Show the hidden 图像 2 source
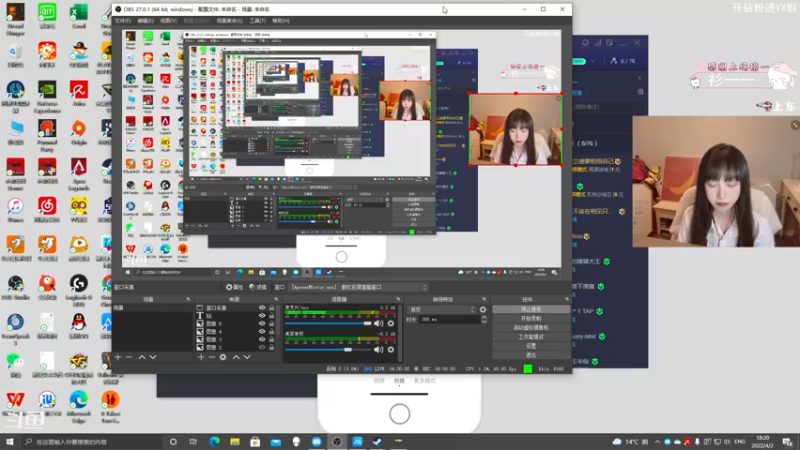800x450 pixels. pos(262,347)
